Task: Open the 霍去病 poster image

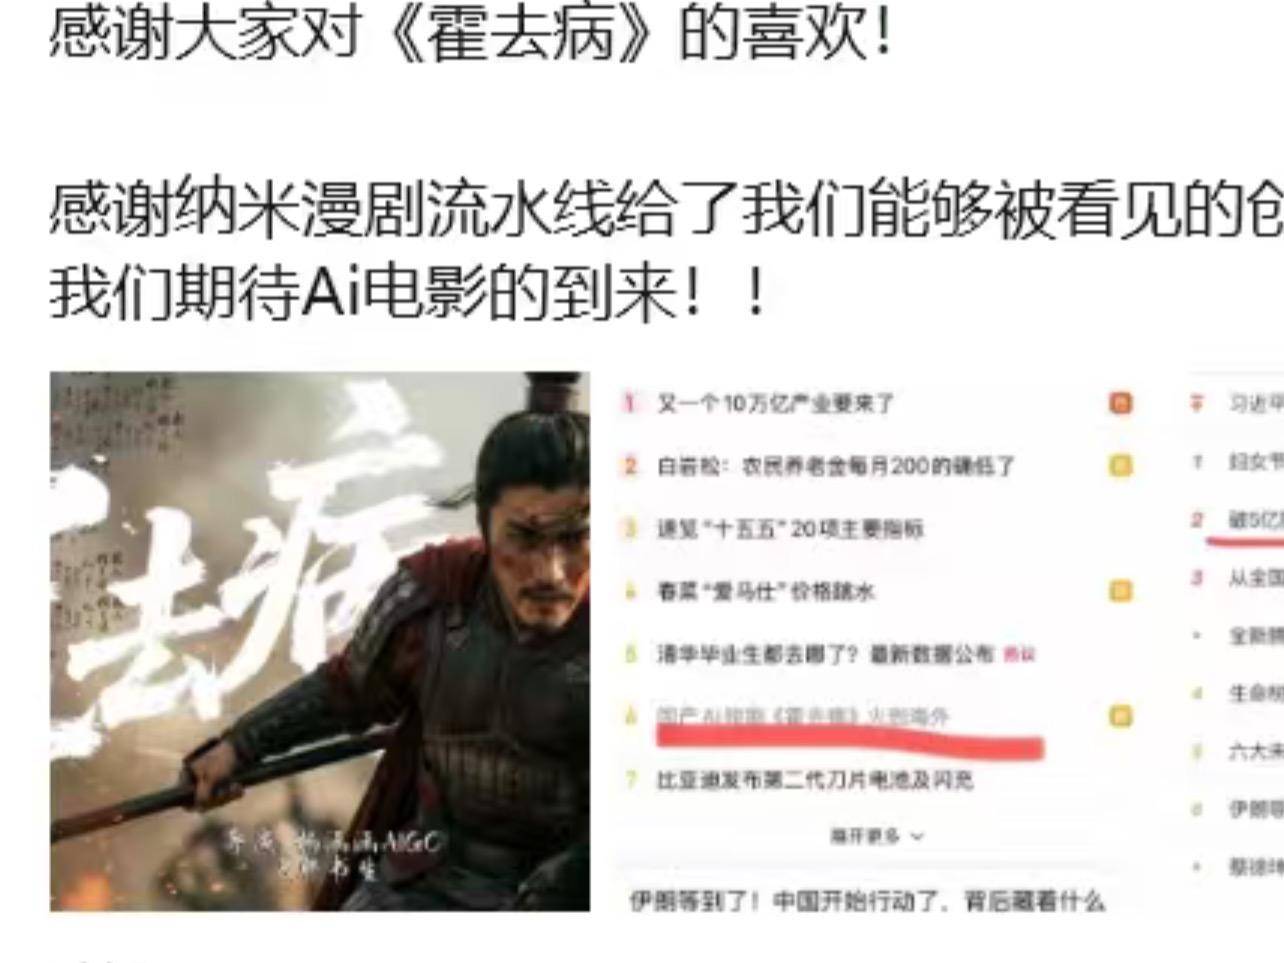Action: pyautogui.click(x=320, y=641)
